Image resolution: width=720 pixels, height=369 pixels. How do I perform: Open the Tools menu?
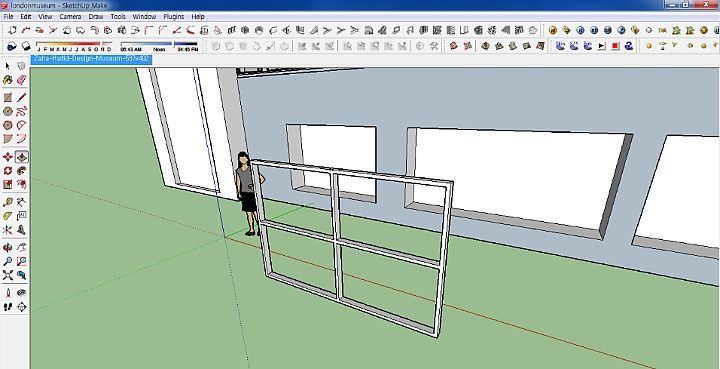coord(118,17)
